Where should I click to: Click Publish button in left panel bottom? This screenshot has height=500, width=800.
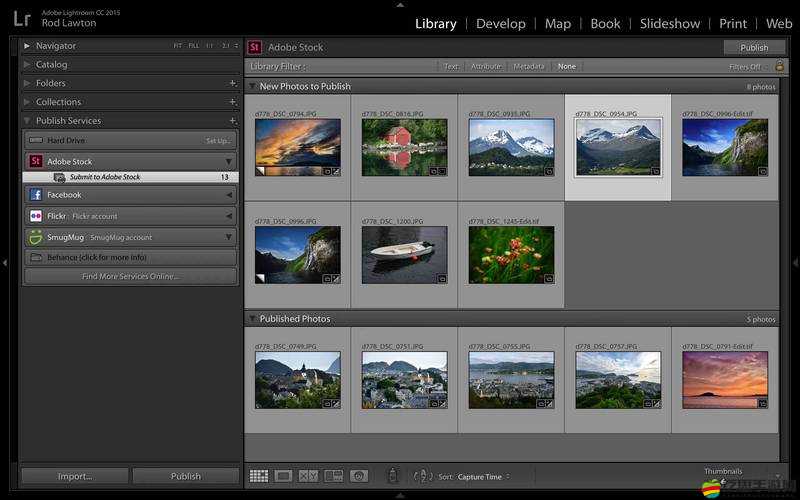[x=186, y=476]
